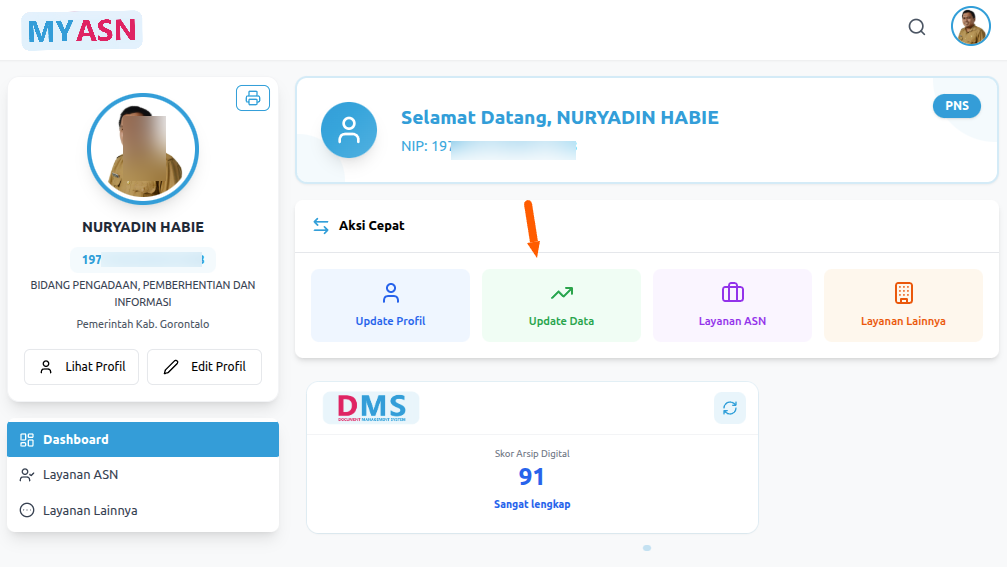Click the PNS status badge

[956, 106]
